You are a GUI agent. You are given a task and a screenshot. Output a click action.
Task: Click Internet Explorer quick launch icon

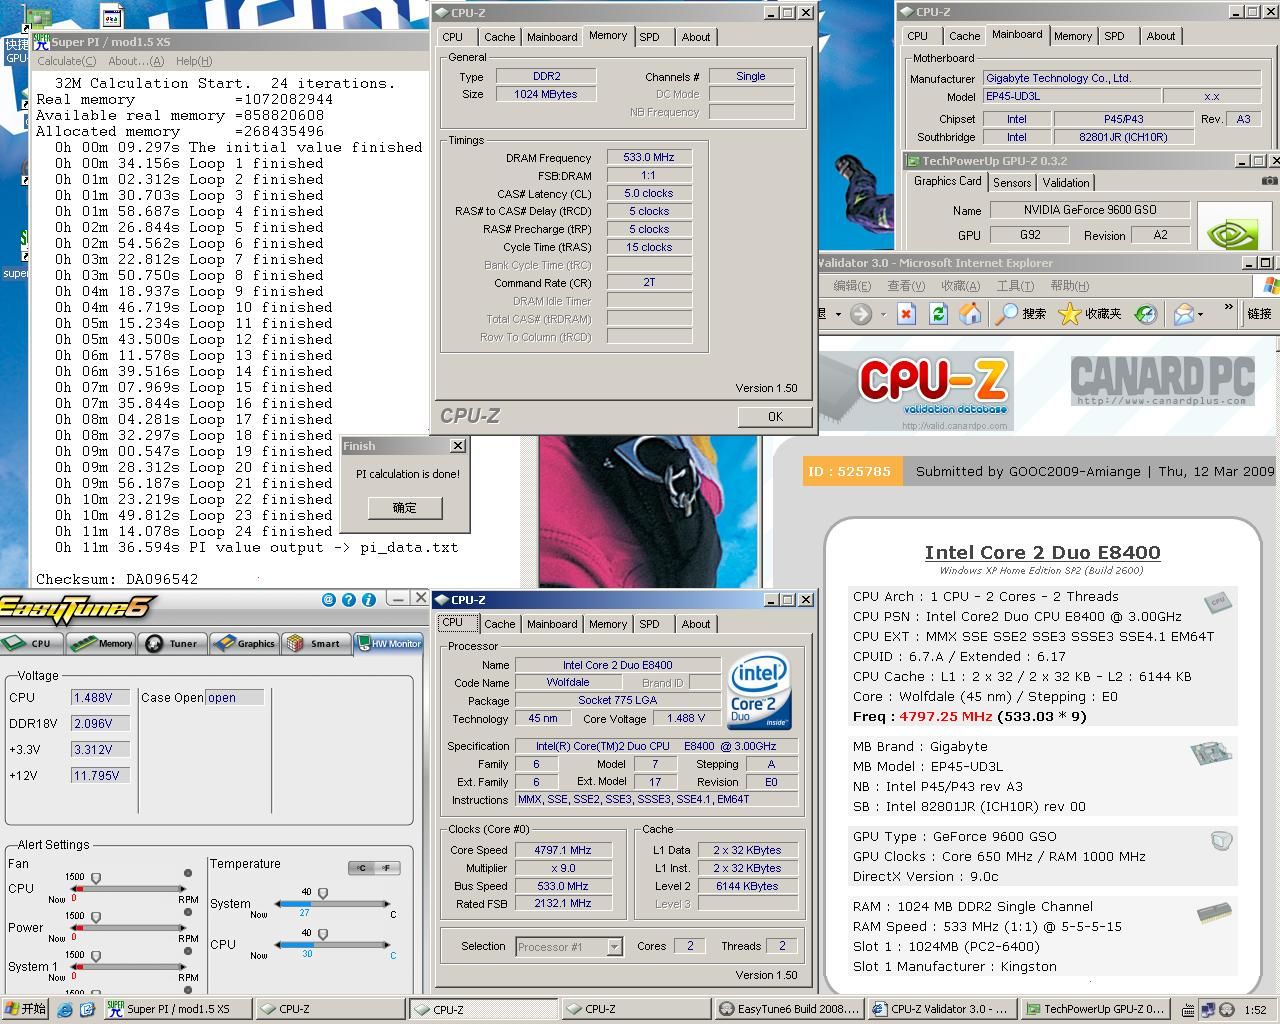65,1010
